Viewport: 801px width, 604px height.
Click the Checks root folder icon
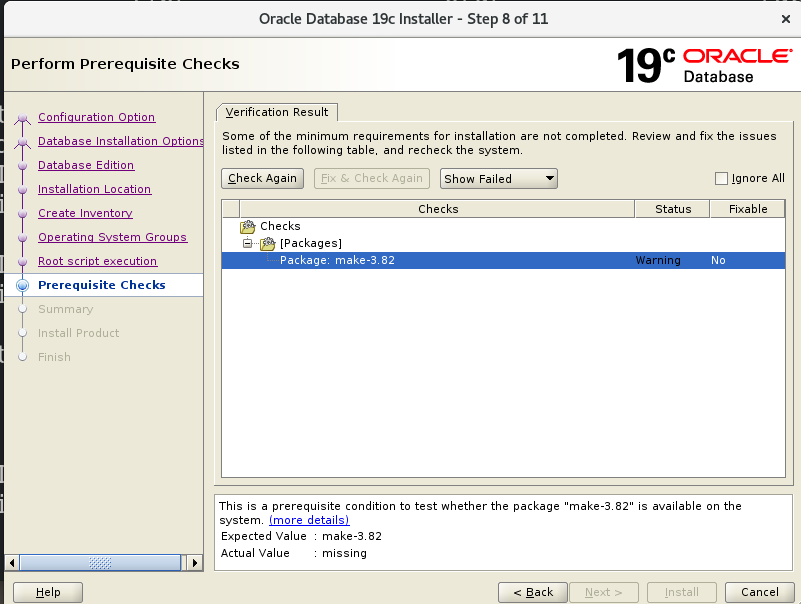pyautogui.click(x=248, y=226)
